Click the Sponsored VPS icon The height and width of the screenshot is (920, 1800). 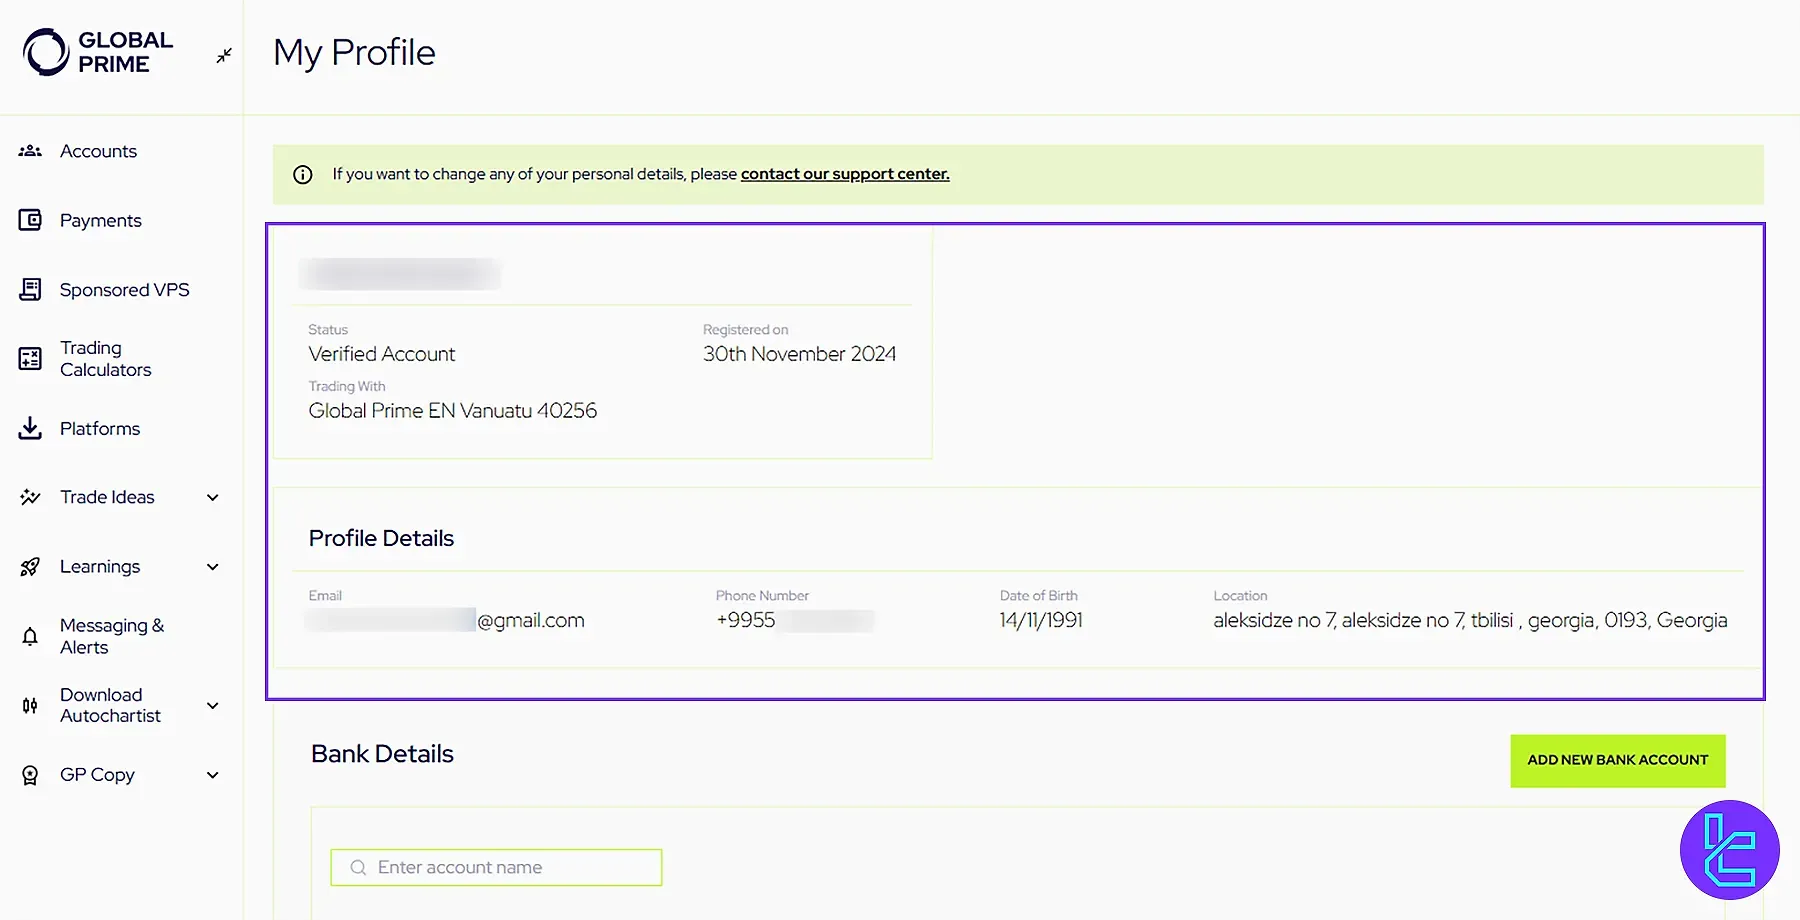point(29,289)
